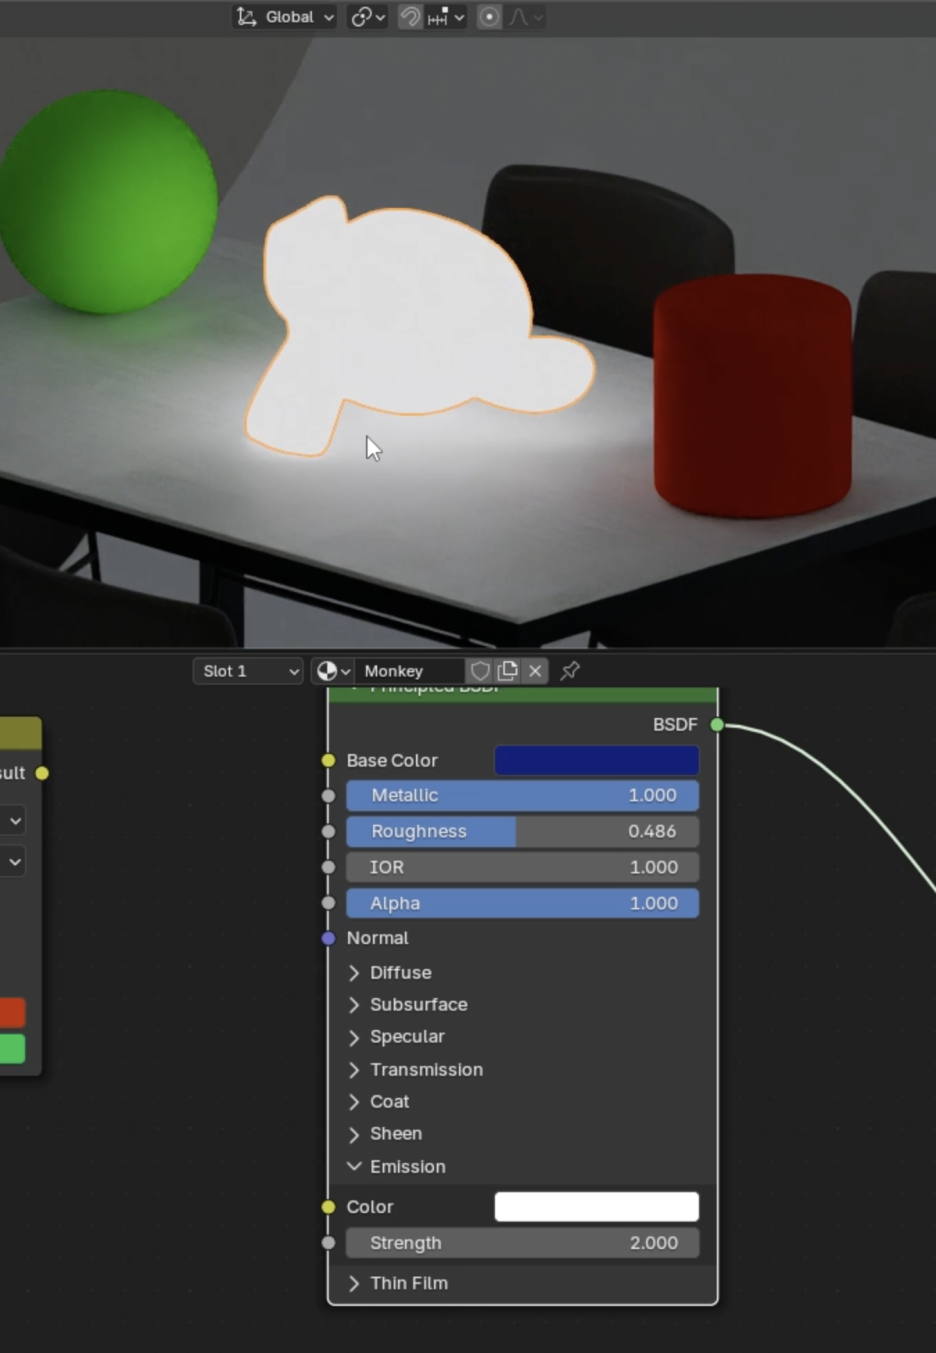Adjust the Metallic slider
This screenshot has width=936, height=1353.
[x=522, y=795]
